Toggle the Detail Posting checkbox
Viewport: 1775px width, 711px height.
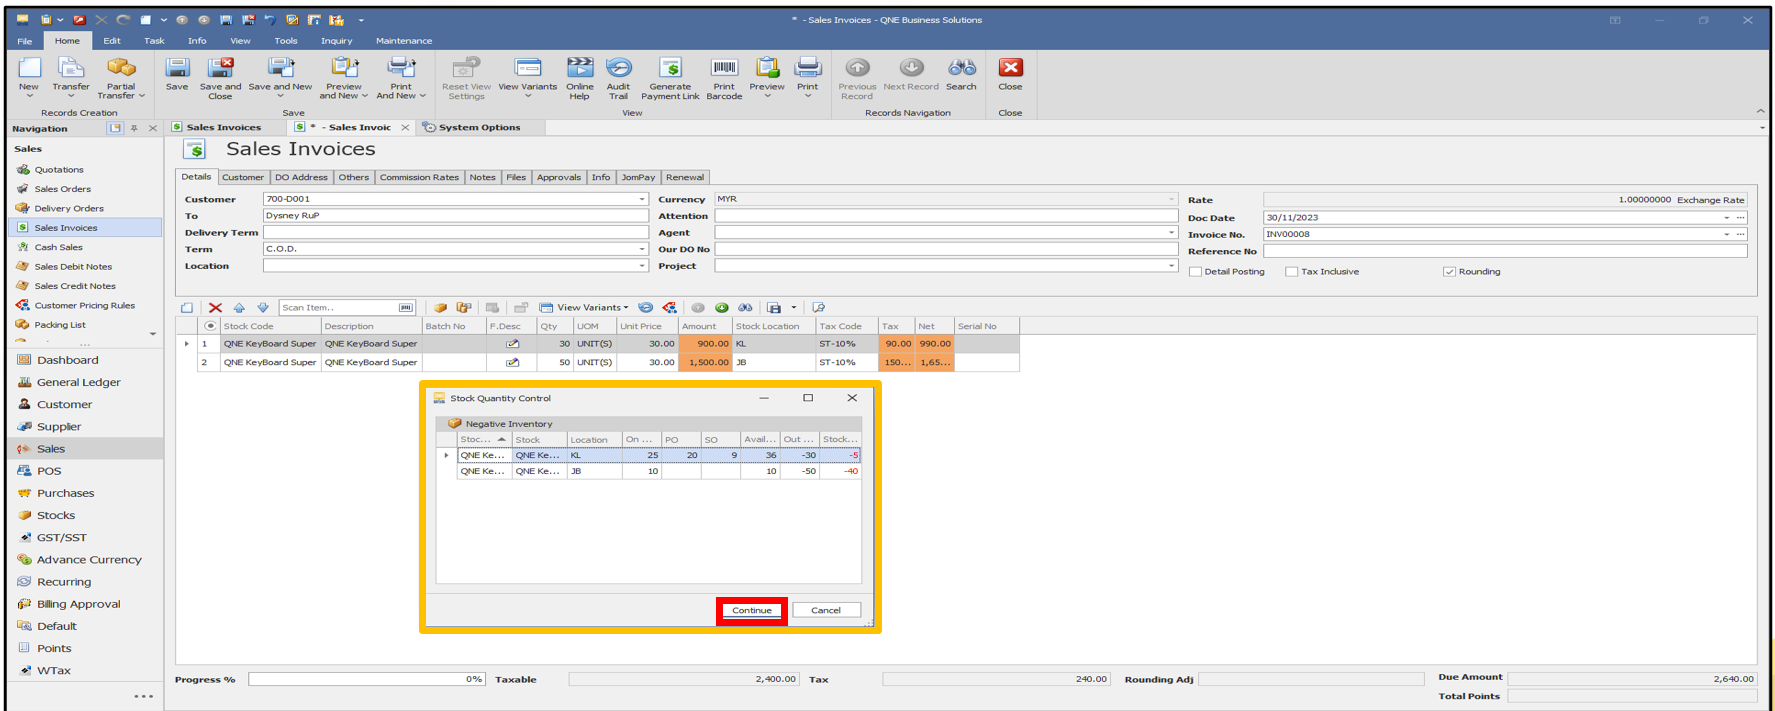pyautogui.click(x=1196, y=272)
